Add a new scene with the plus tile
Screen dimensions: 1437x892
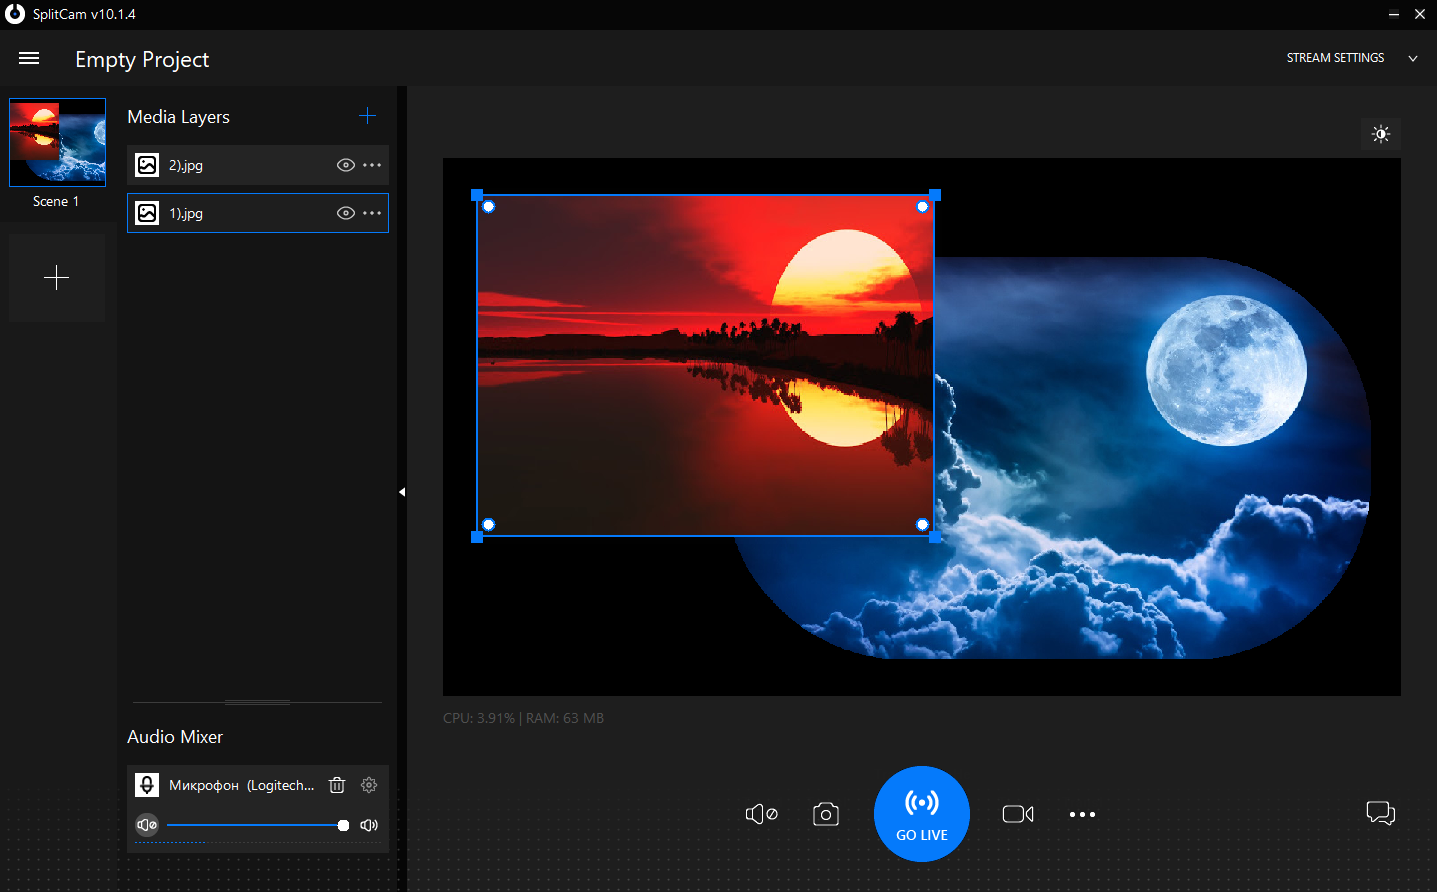point(56,276)
